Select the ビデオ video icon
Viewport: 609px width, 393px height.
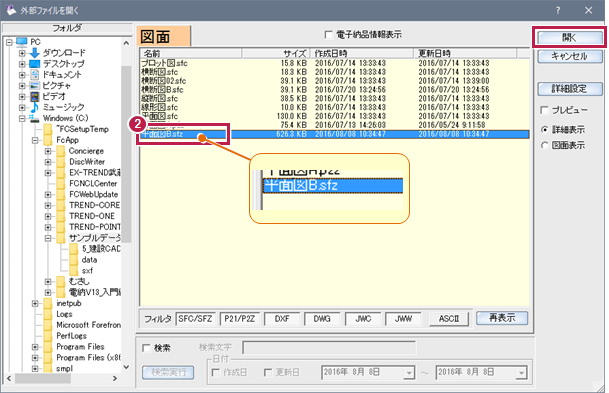click(x=35, y=96)
